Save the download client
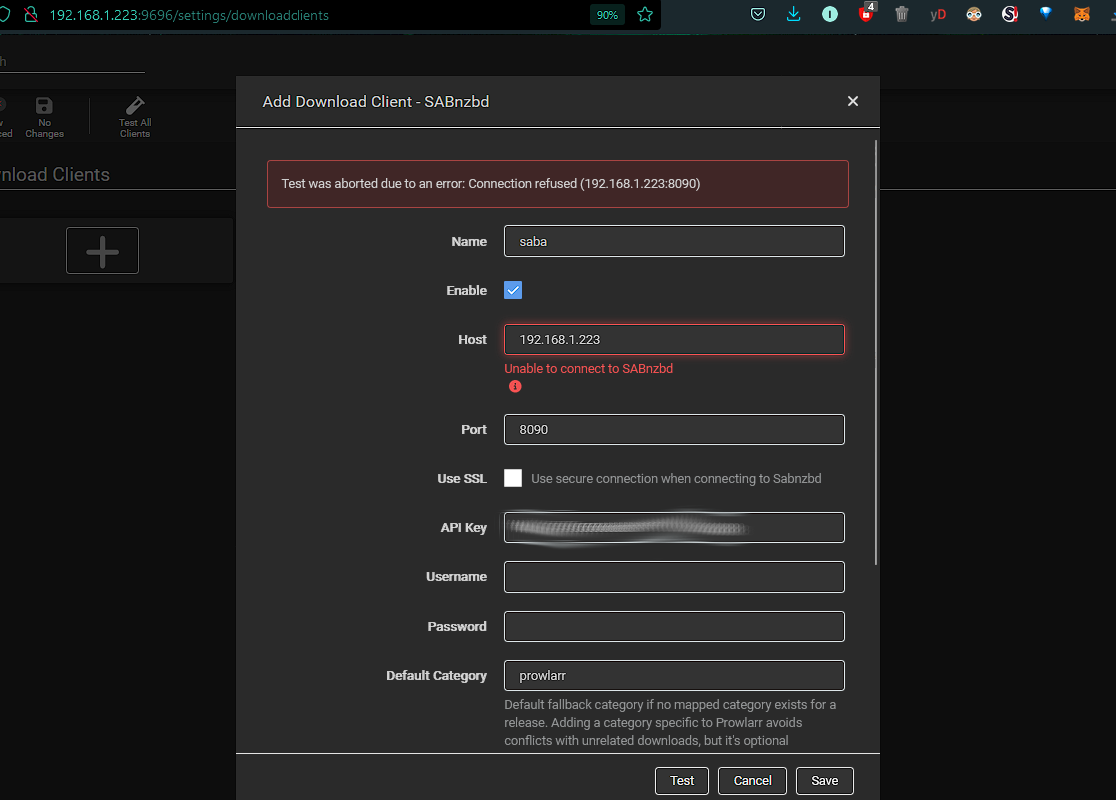Viewport: 1116px width, 800px height. [824, 781]
